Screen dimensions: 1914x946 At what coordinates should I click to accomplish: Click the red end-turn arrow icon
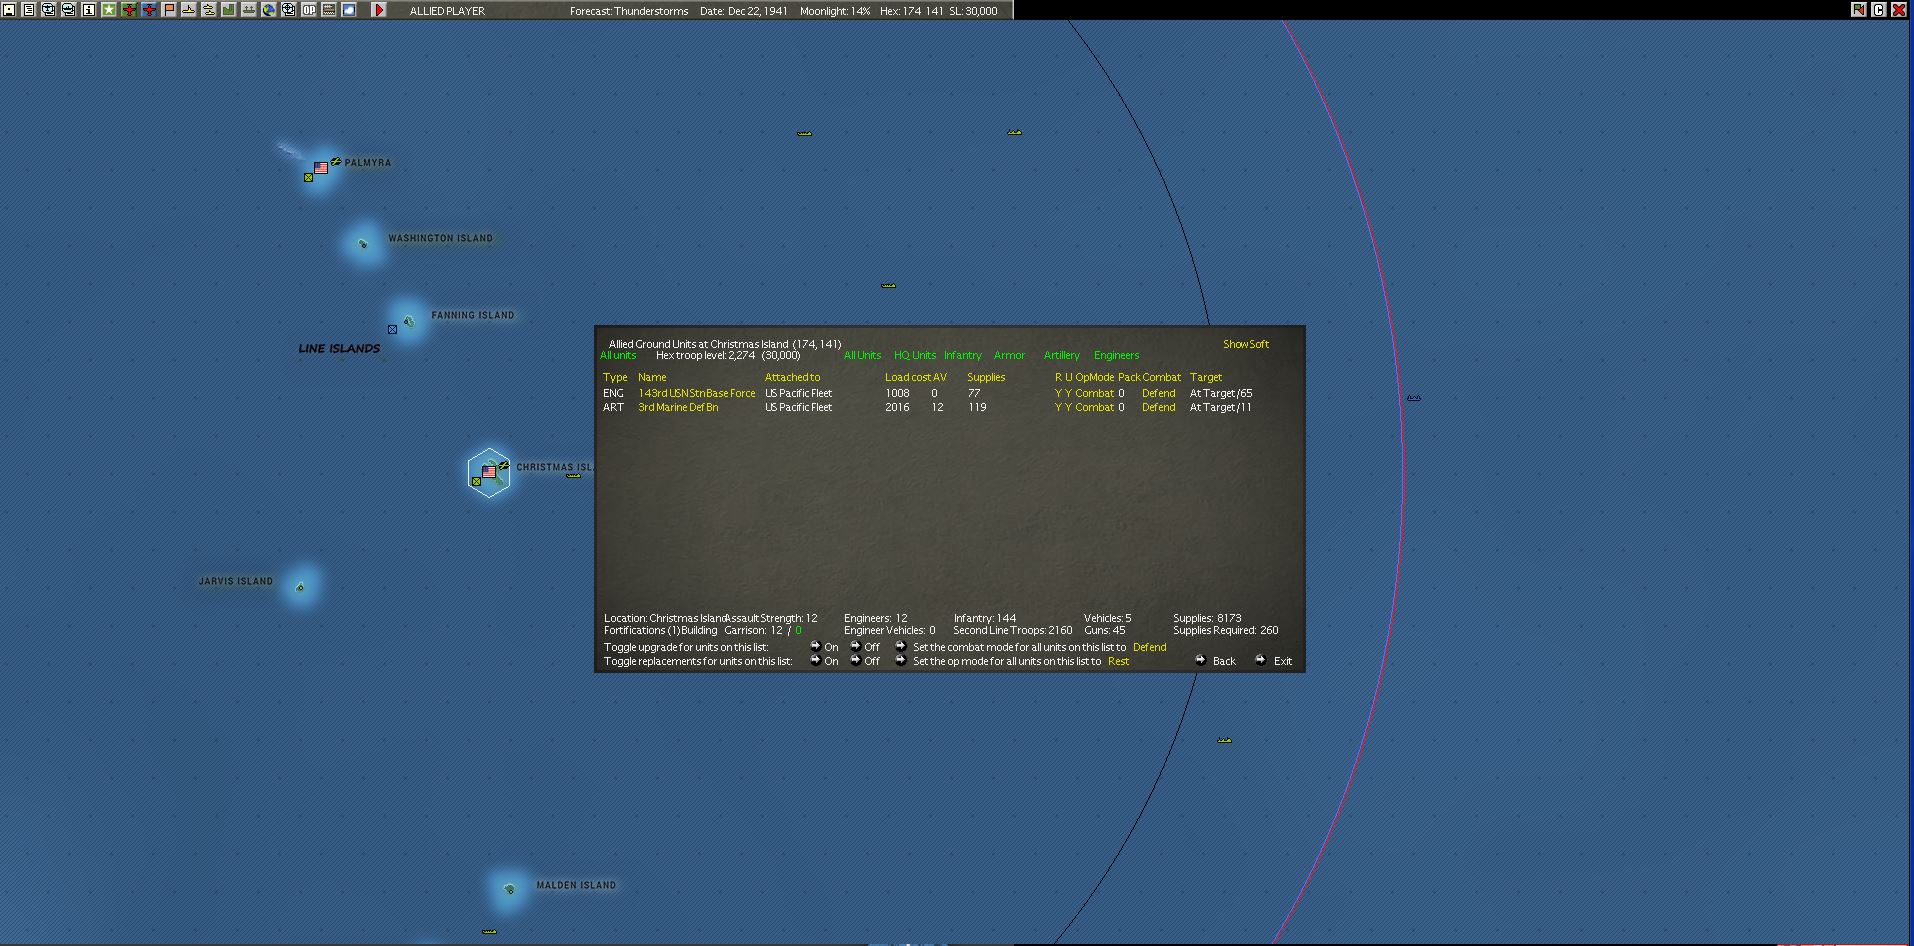(379, 10)
